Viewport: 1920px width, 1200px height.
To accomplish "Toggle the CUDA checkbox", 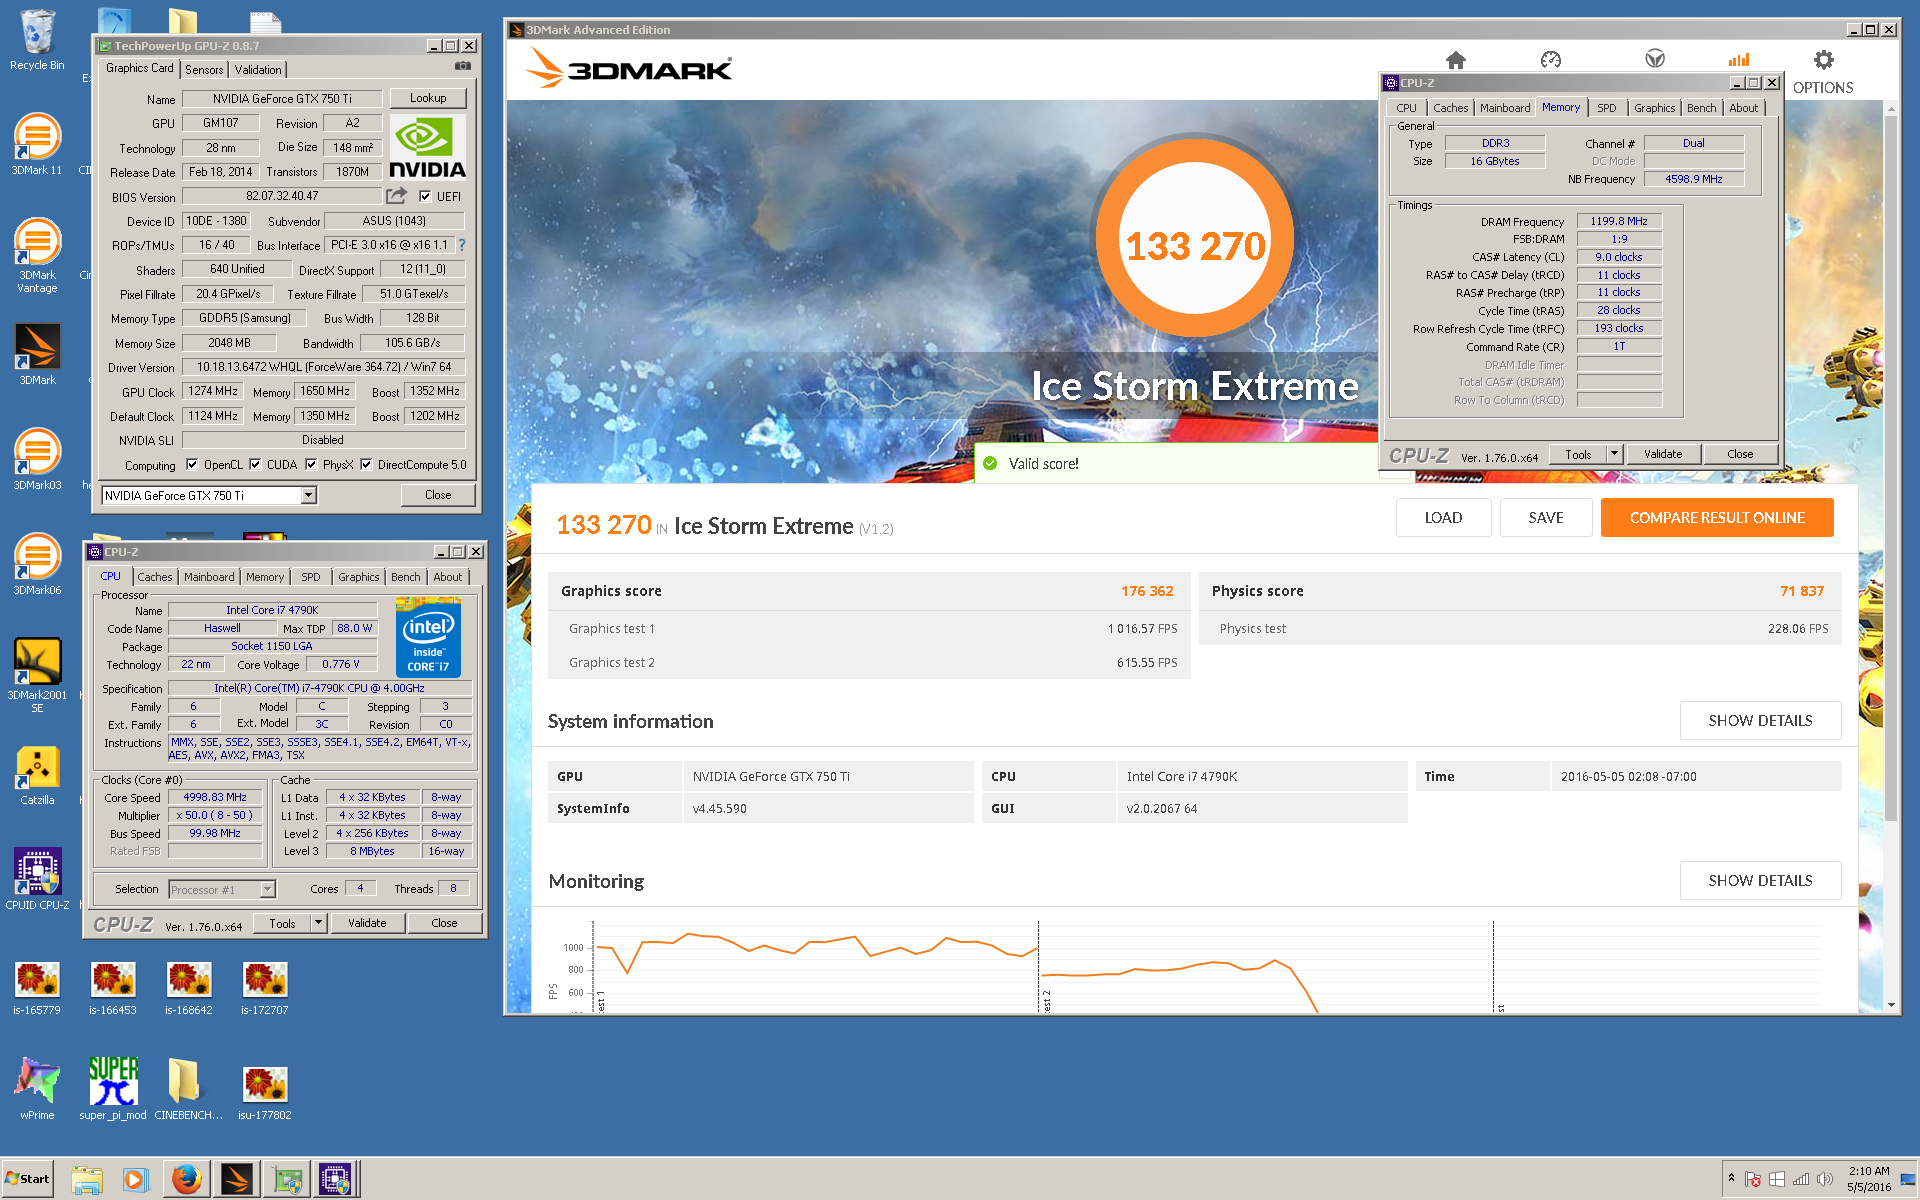I will coord(255,464).
